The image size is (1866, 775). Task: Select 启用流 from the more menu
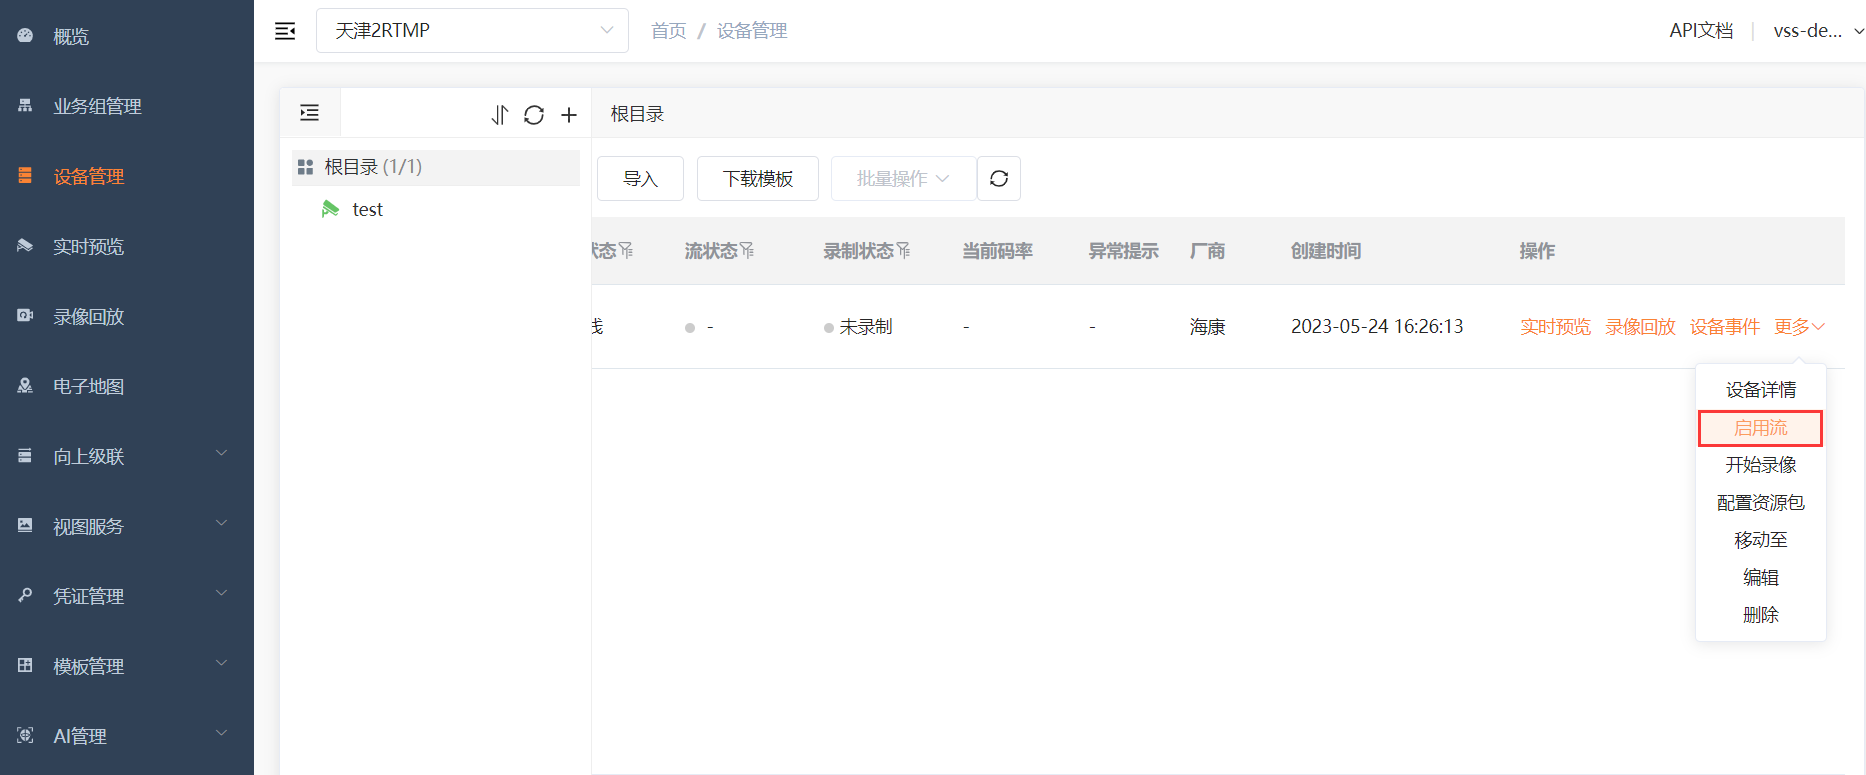click(1760, 428)
